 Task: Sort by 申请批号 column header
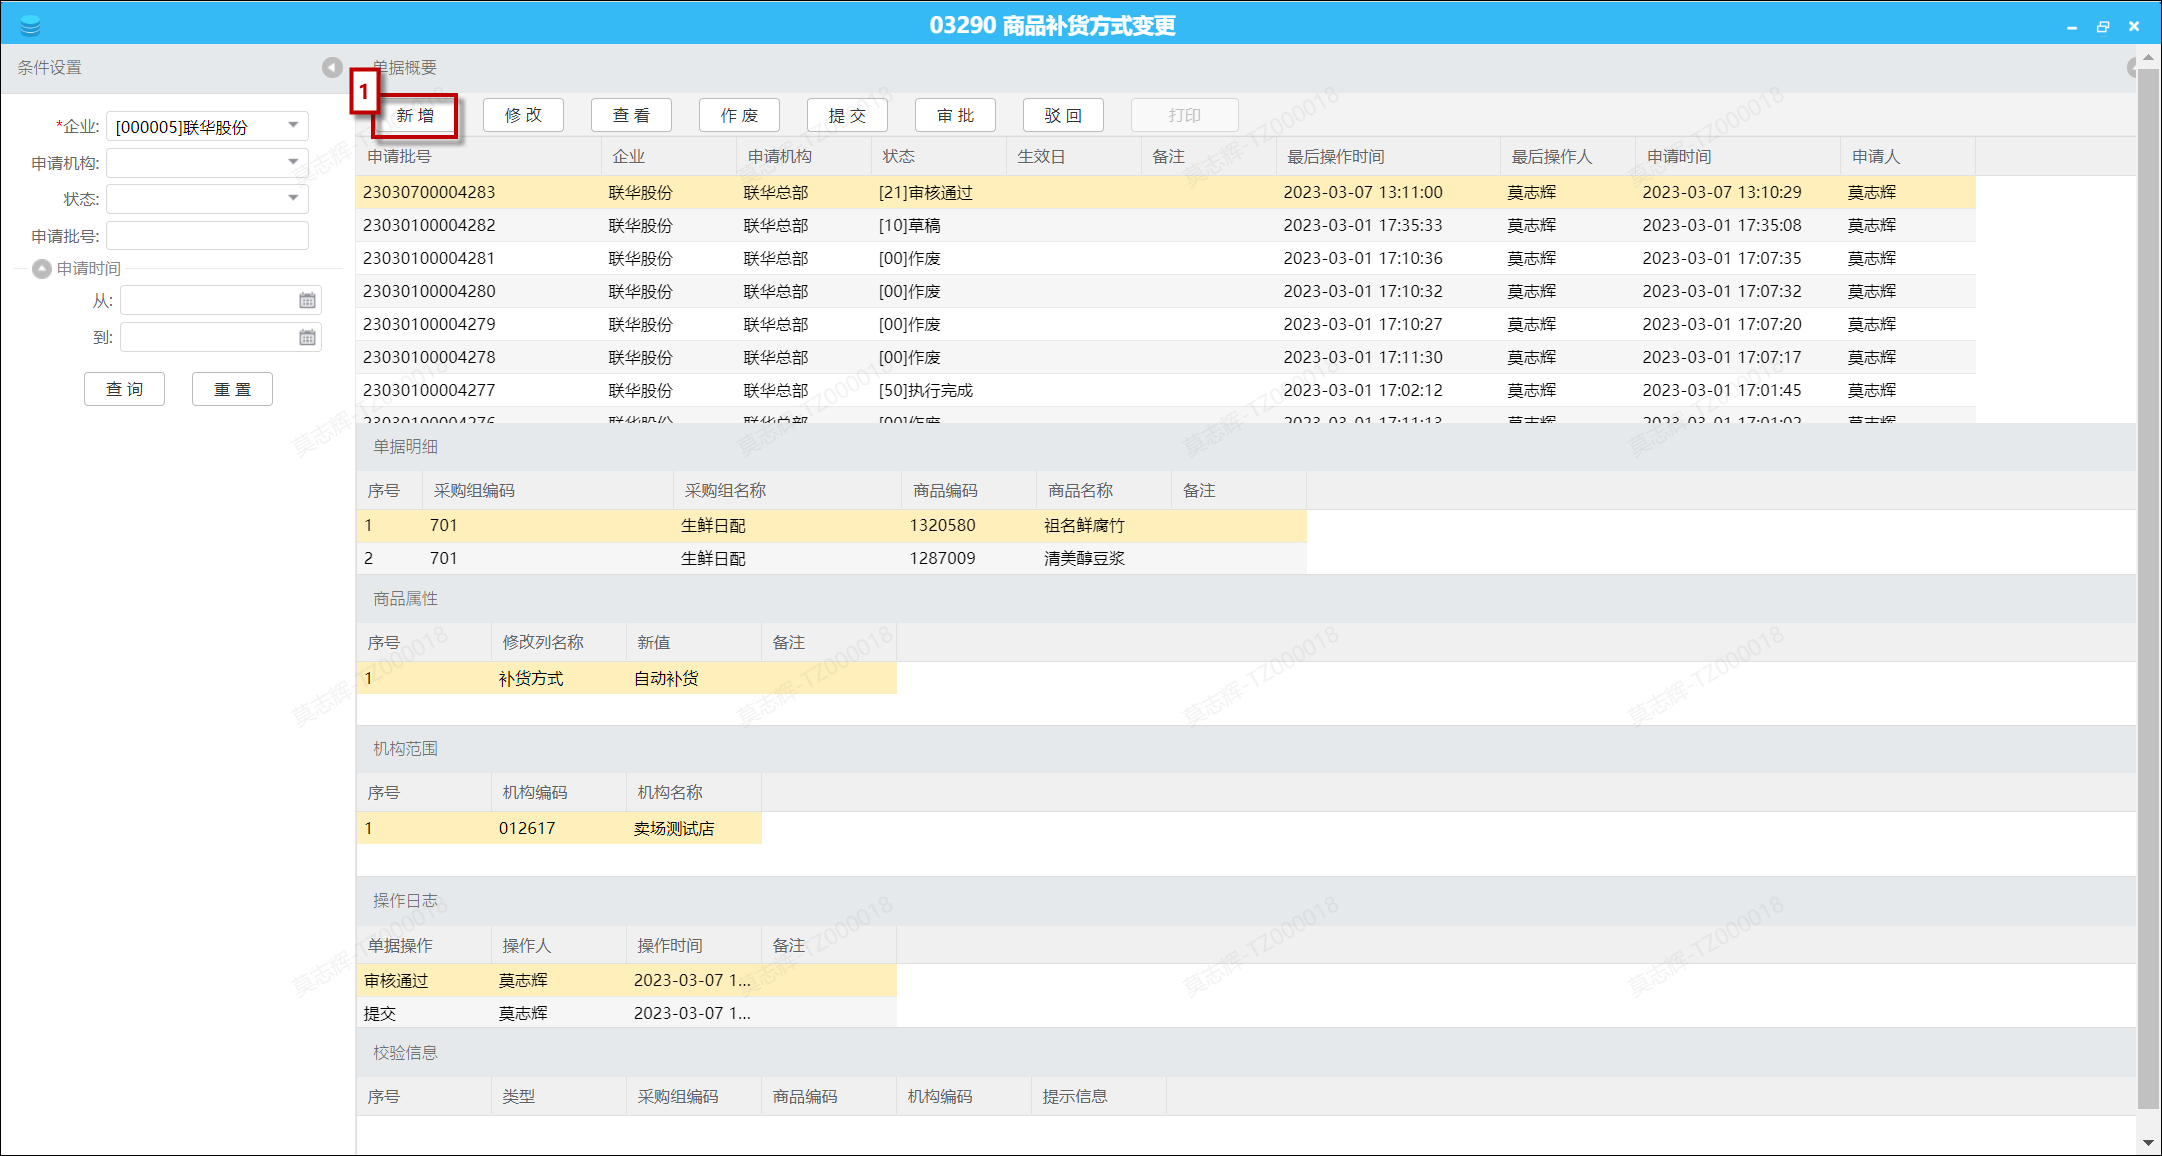[478, 156]
